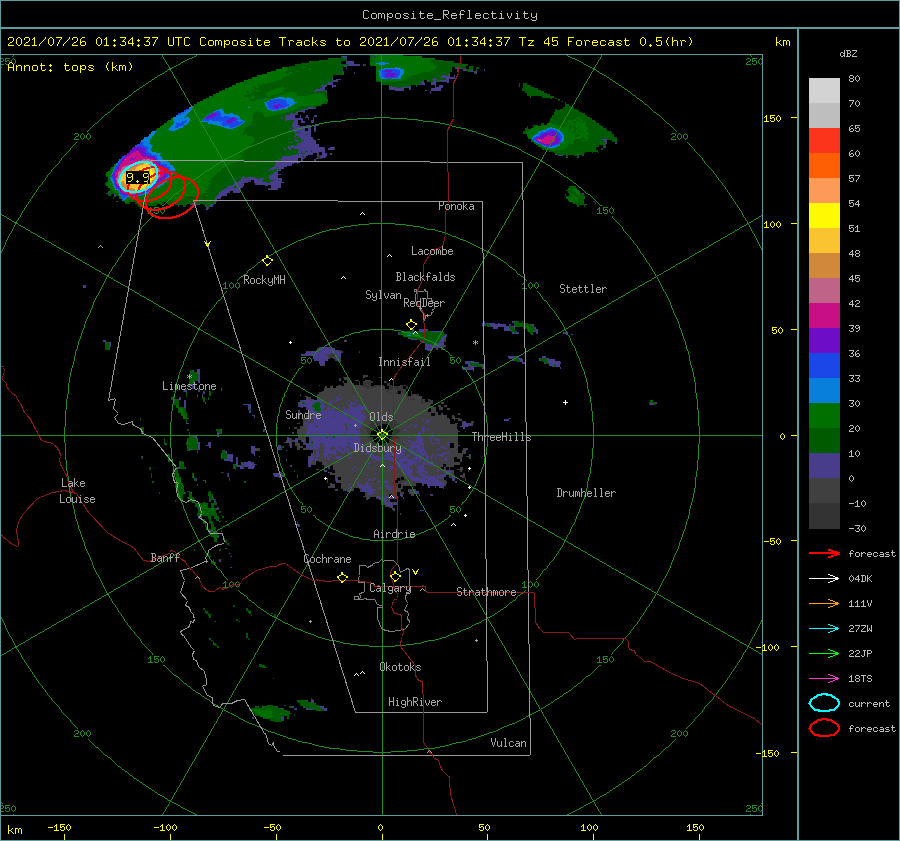The image size is (900, 841).
Task: Click the Limestone label
Action: [189, 386]
